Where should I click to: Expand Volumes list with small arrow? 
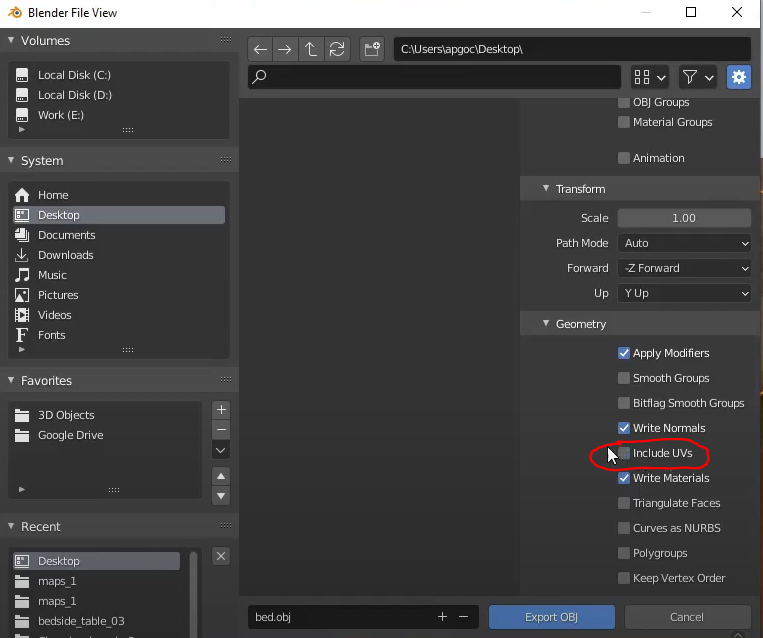21,129
